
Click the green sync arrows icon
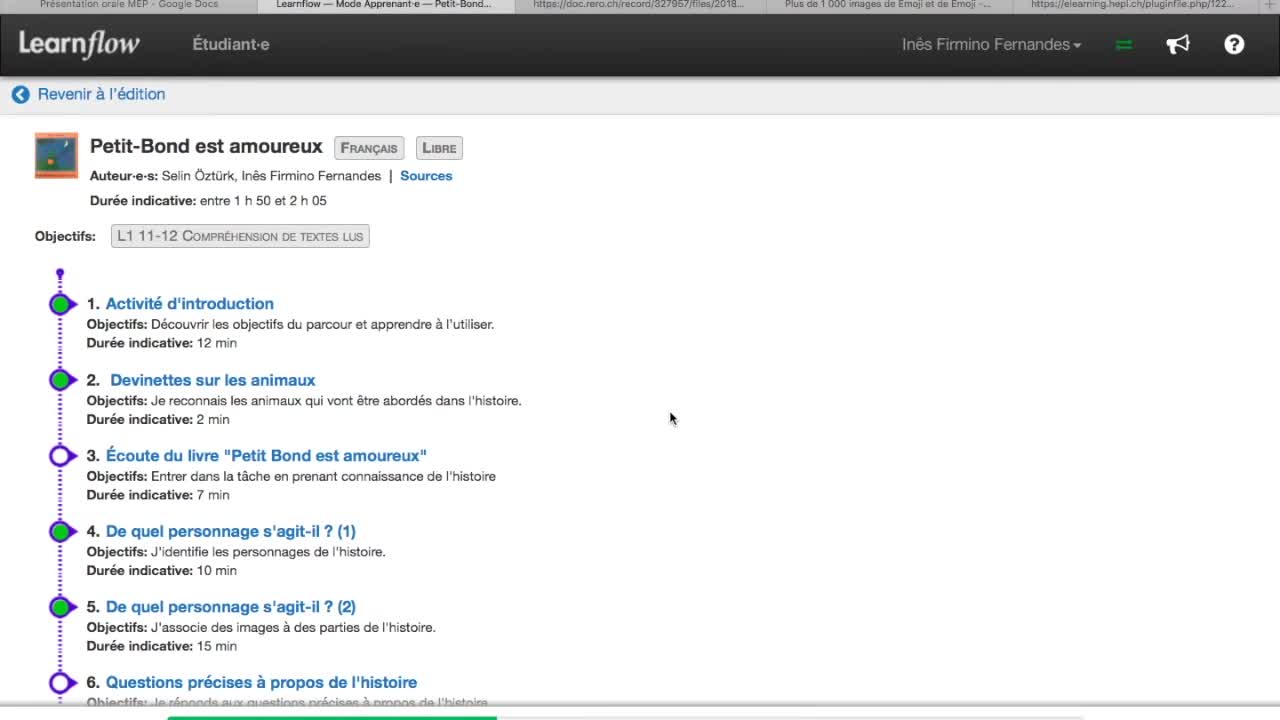tap(1124, 45)
